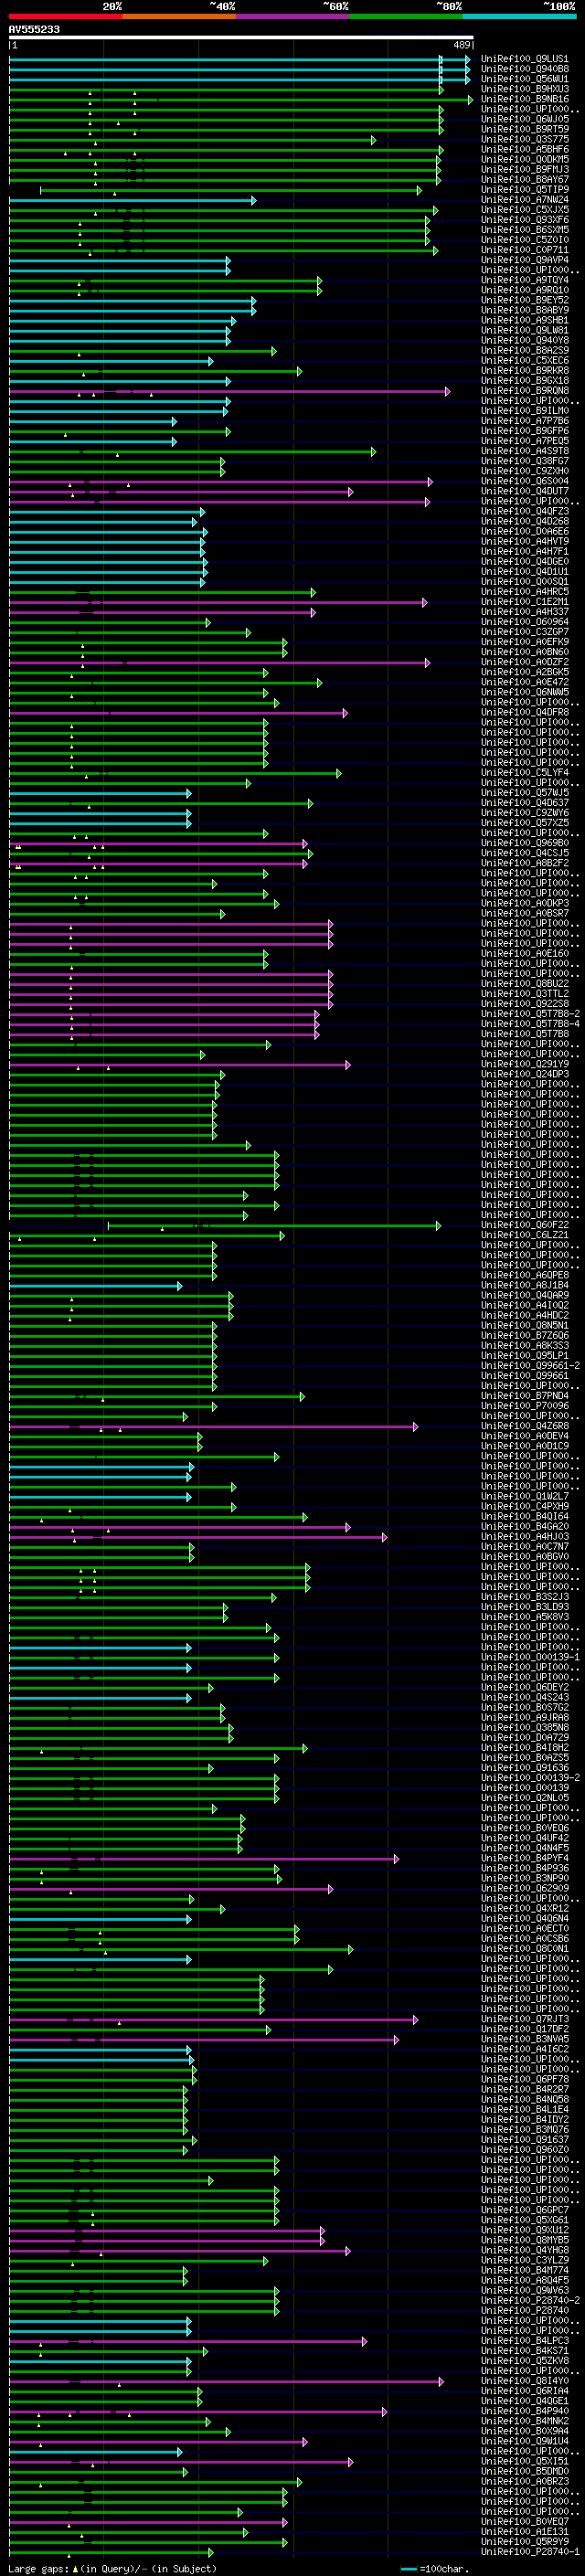
Task: Open hit UniRef100_B9HXU3
Action: pyautogui.click(x=525, y=89)
